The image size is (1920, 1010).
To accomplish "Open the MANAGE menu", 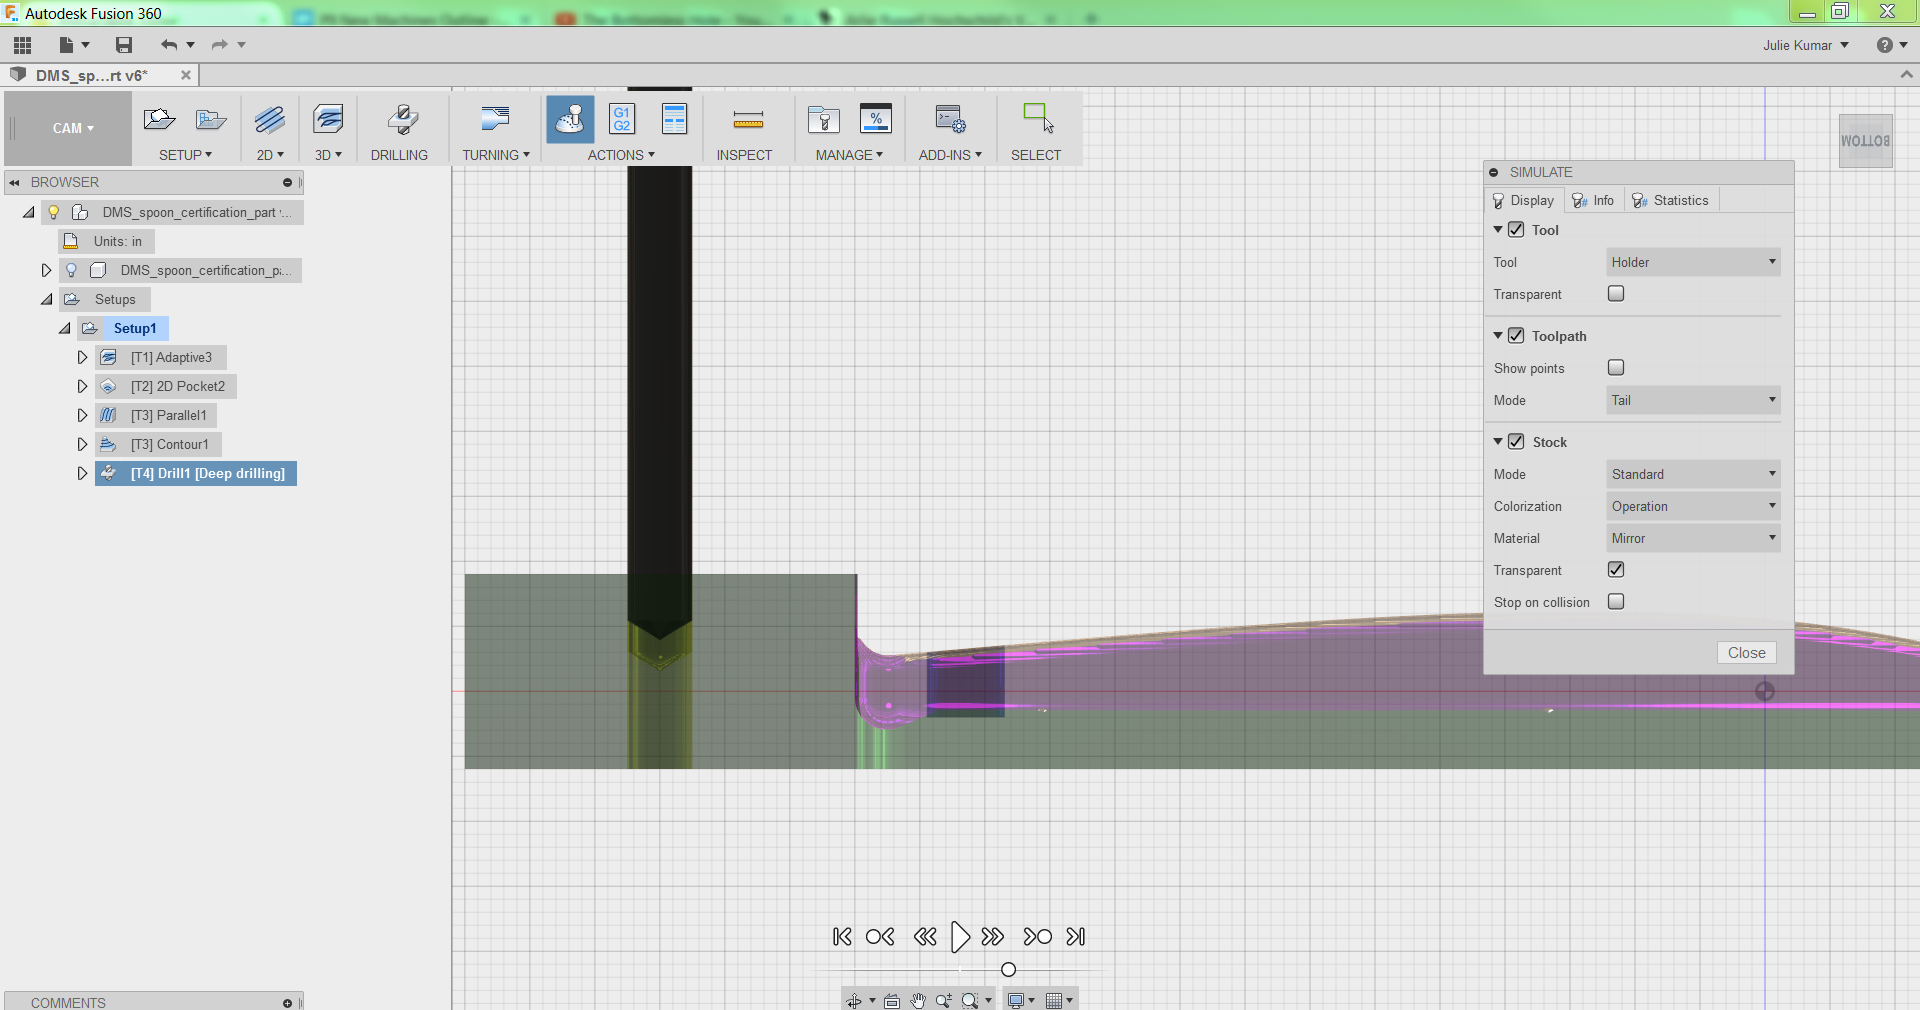I will (849, 155).
